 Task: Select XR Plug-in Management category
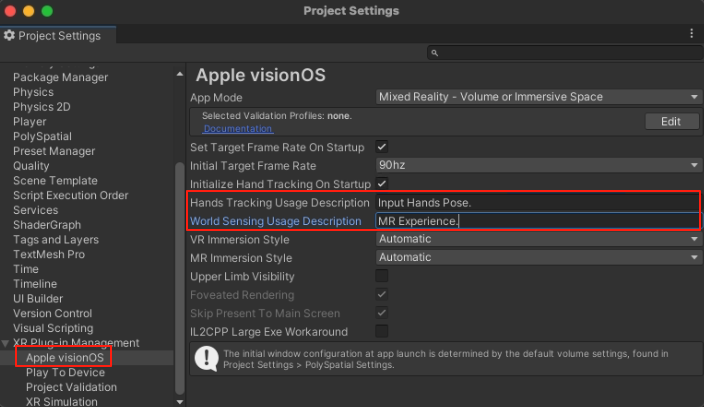(76, 343)
